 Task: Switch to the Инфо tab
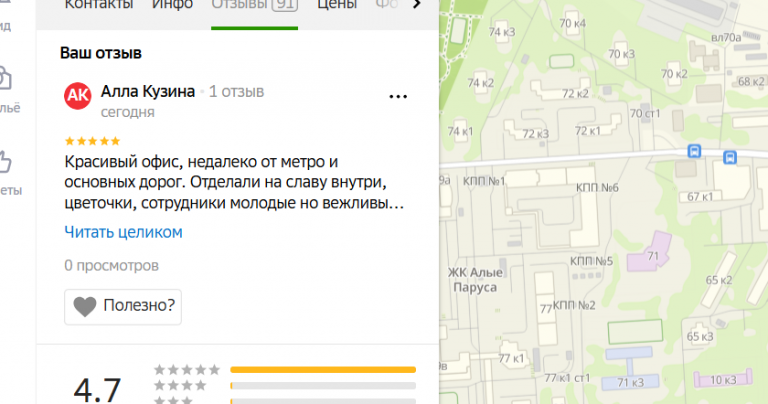tap(172, 5)
